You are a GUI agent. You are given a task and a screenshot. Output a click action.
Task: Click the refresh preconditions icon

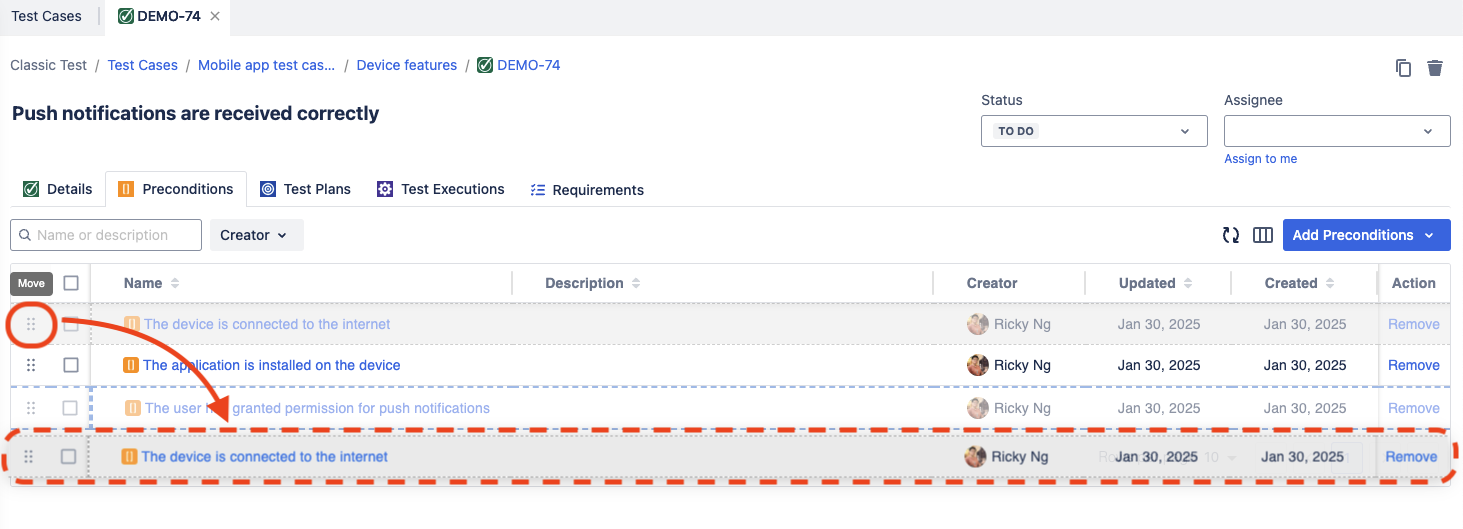pyautogui.click(x=1231, y=235)
